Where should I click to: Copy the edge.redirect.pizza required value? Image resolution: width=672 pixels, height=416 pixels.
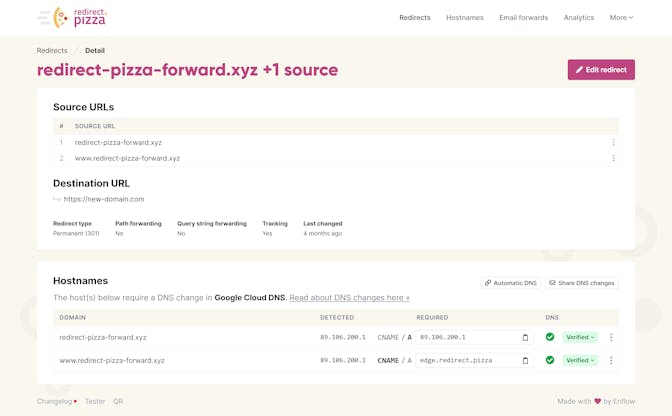tap(525, 361)
